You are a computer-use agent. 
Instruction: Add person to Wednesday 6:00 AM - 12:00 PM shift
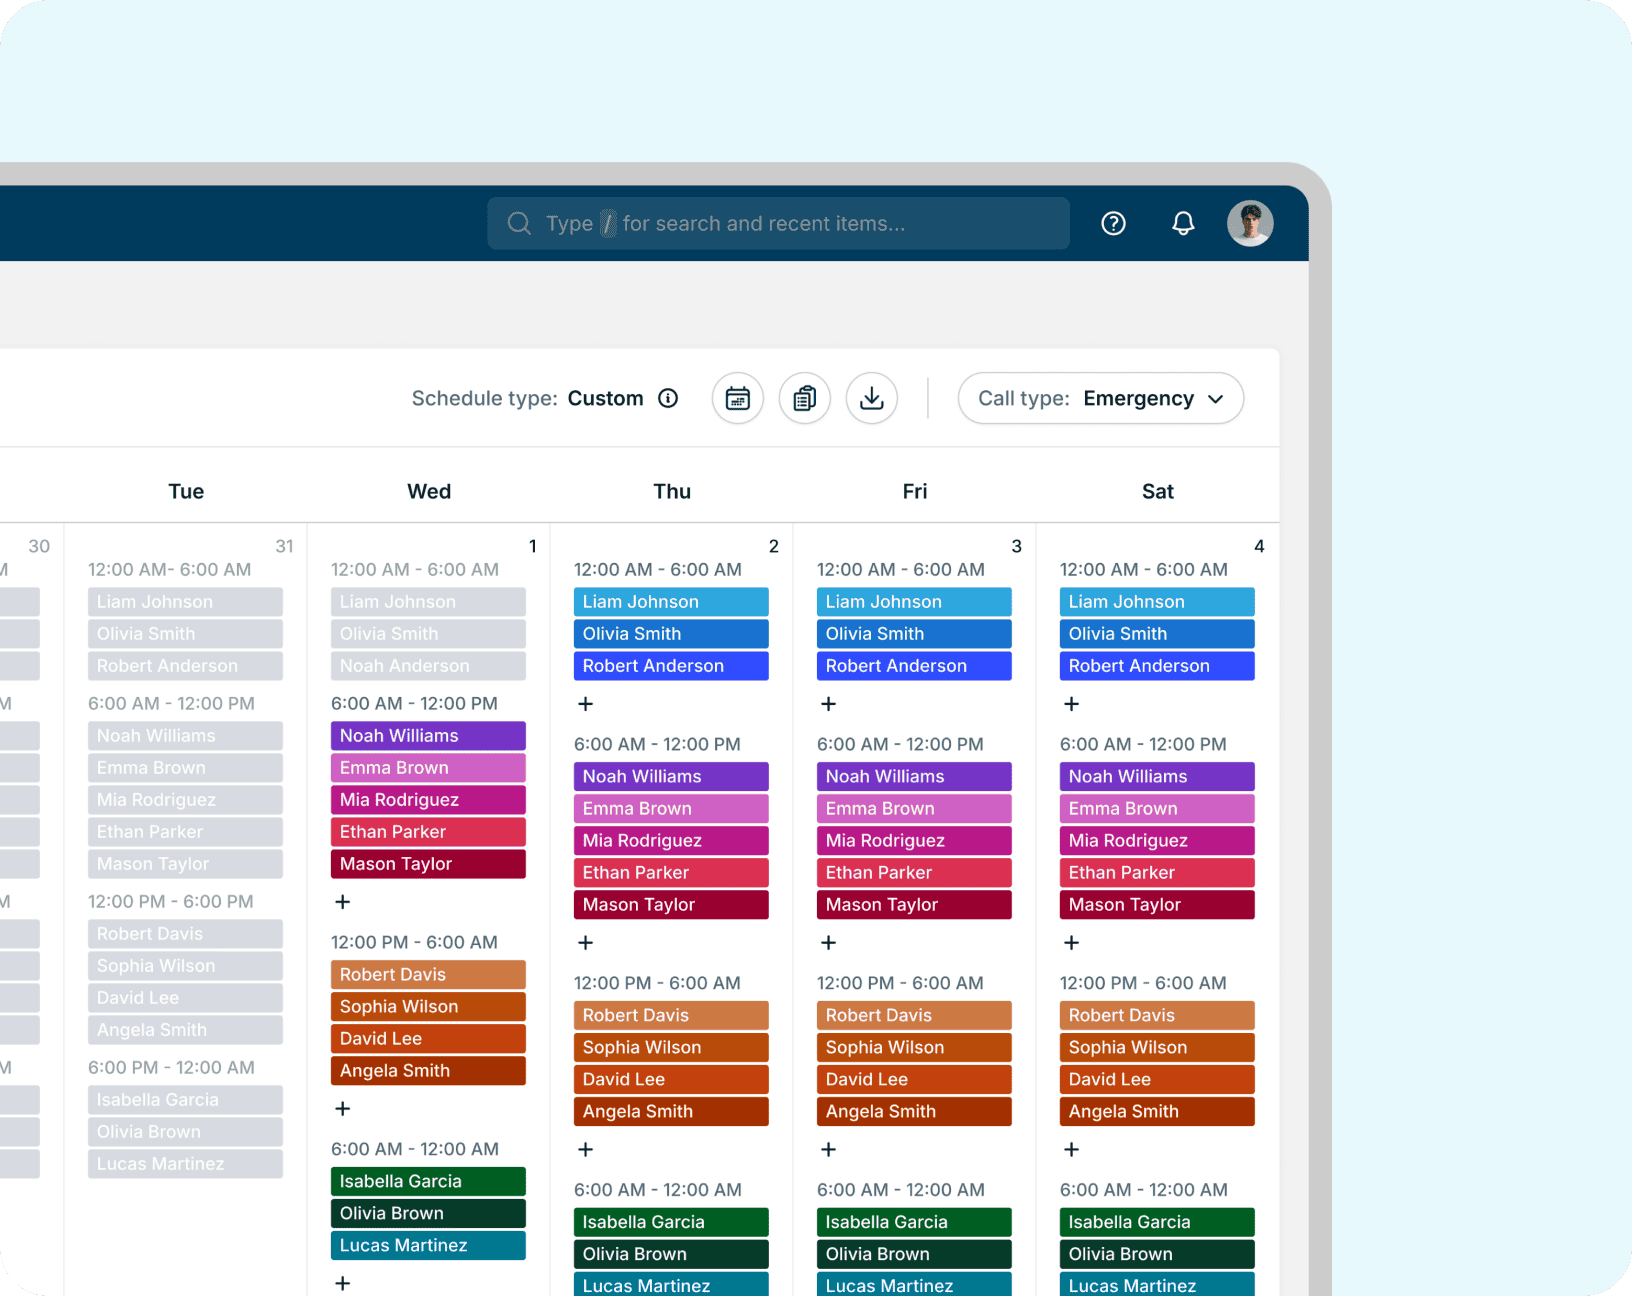point(343,902)
